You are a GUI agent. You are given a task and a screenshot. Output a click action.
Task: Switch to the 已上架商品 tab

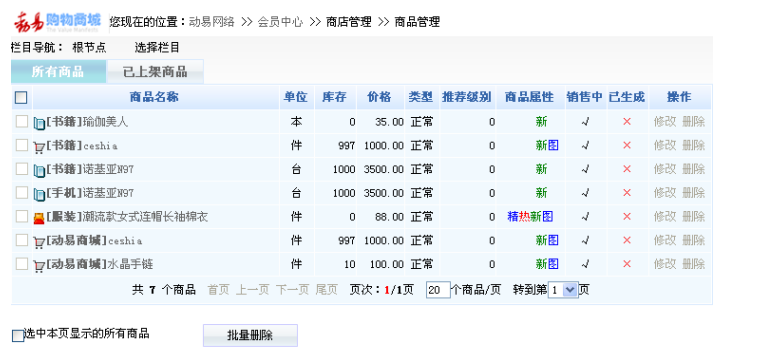click(155, 72)
